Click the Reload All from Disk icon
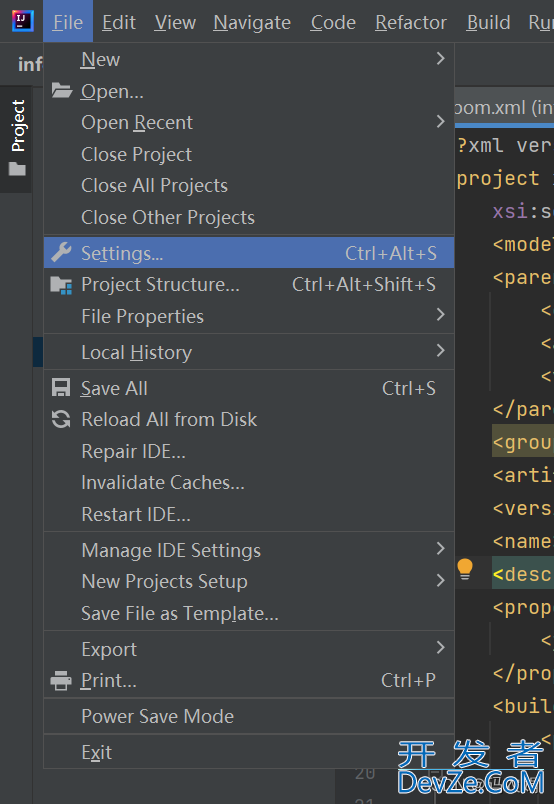The image size is (554, 804). [x=61, y=419]
